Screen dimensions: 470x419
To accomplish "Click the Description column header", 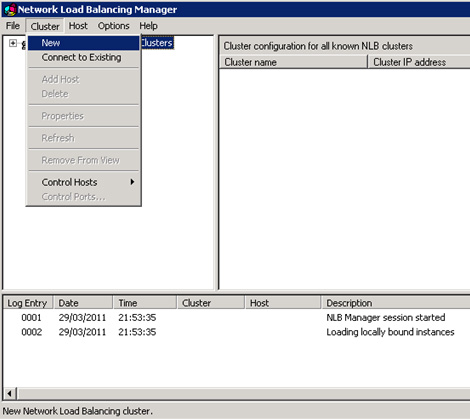I will (x=396, y=303).
